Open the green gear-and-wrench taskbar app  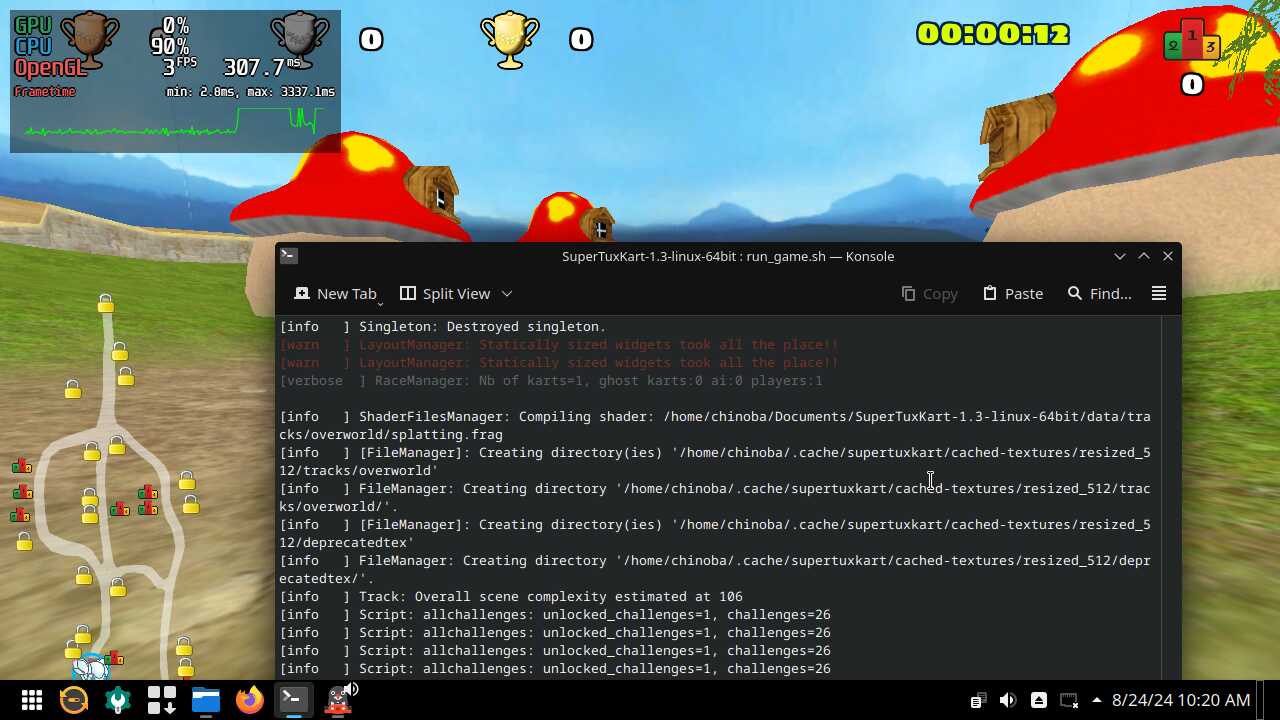(x=118, y=700)
